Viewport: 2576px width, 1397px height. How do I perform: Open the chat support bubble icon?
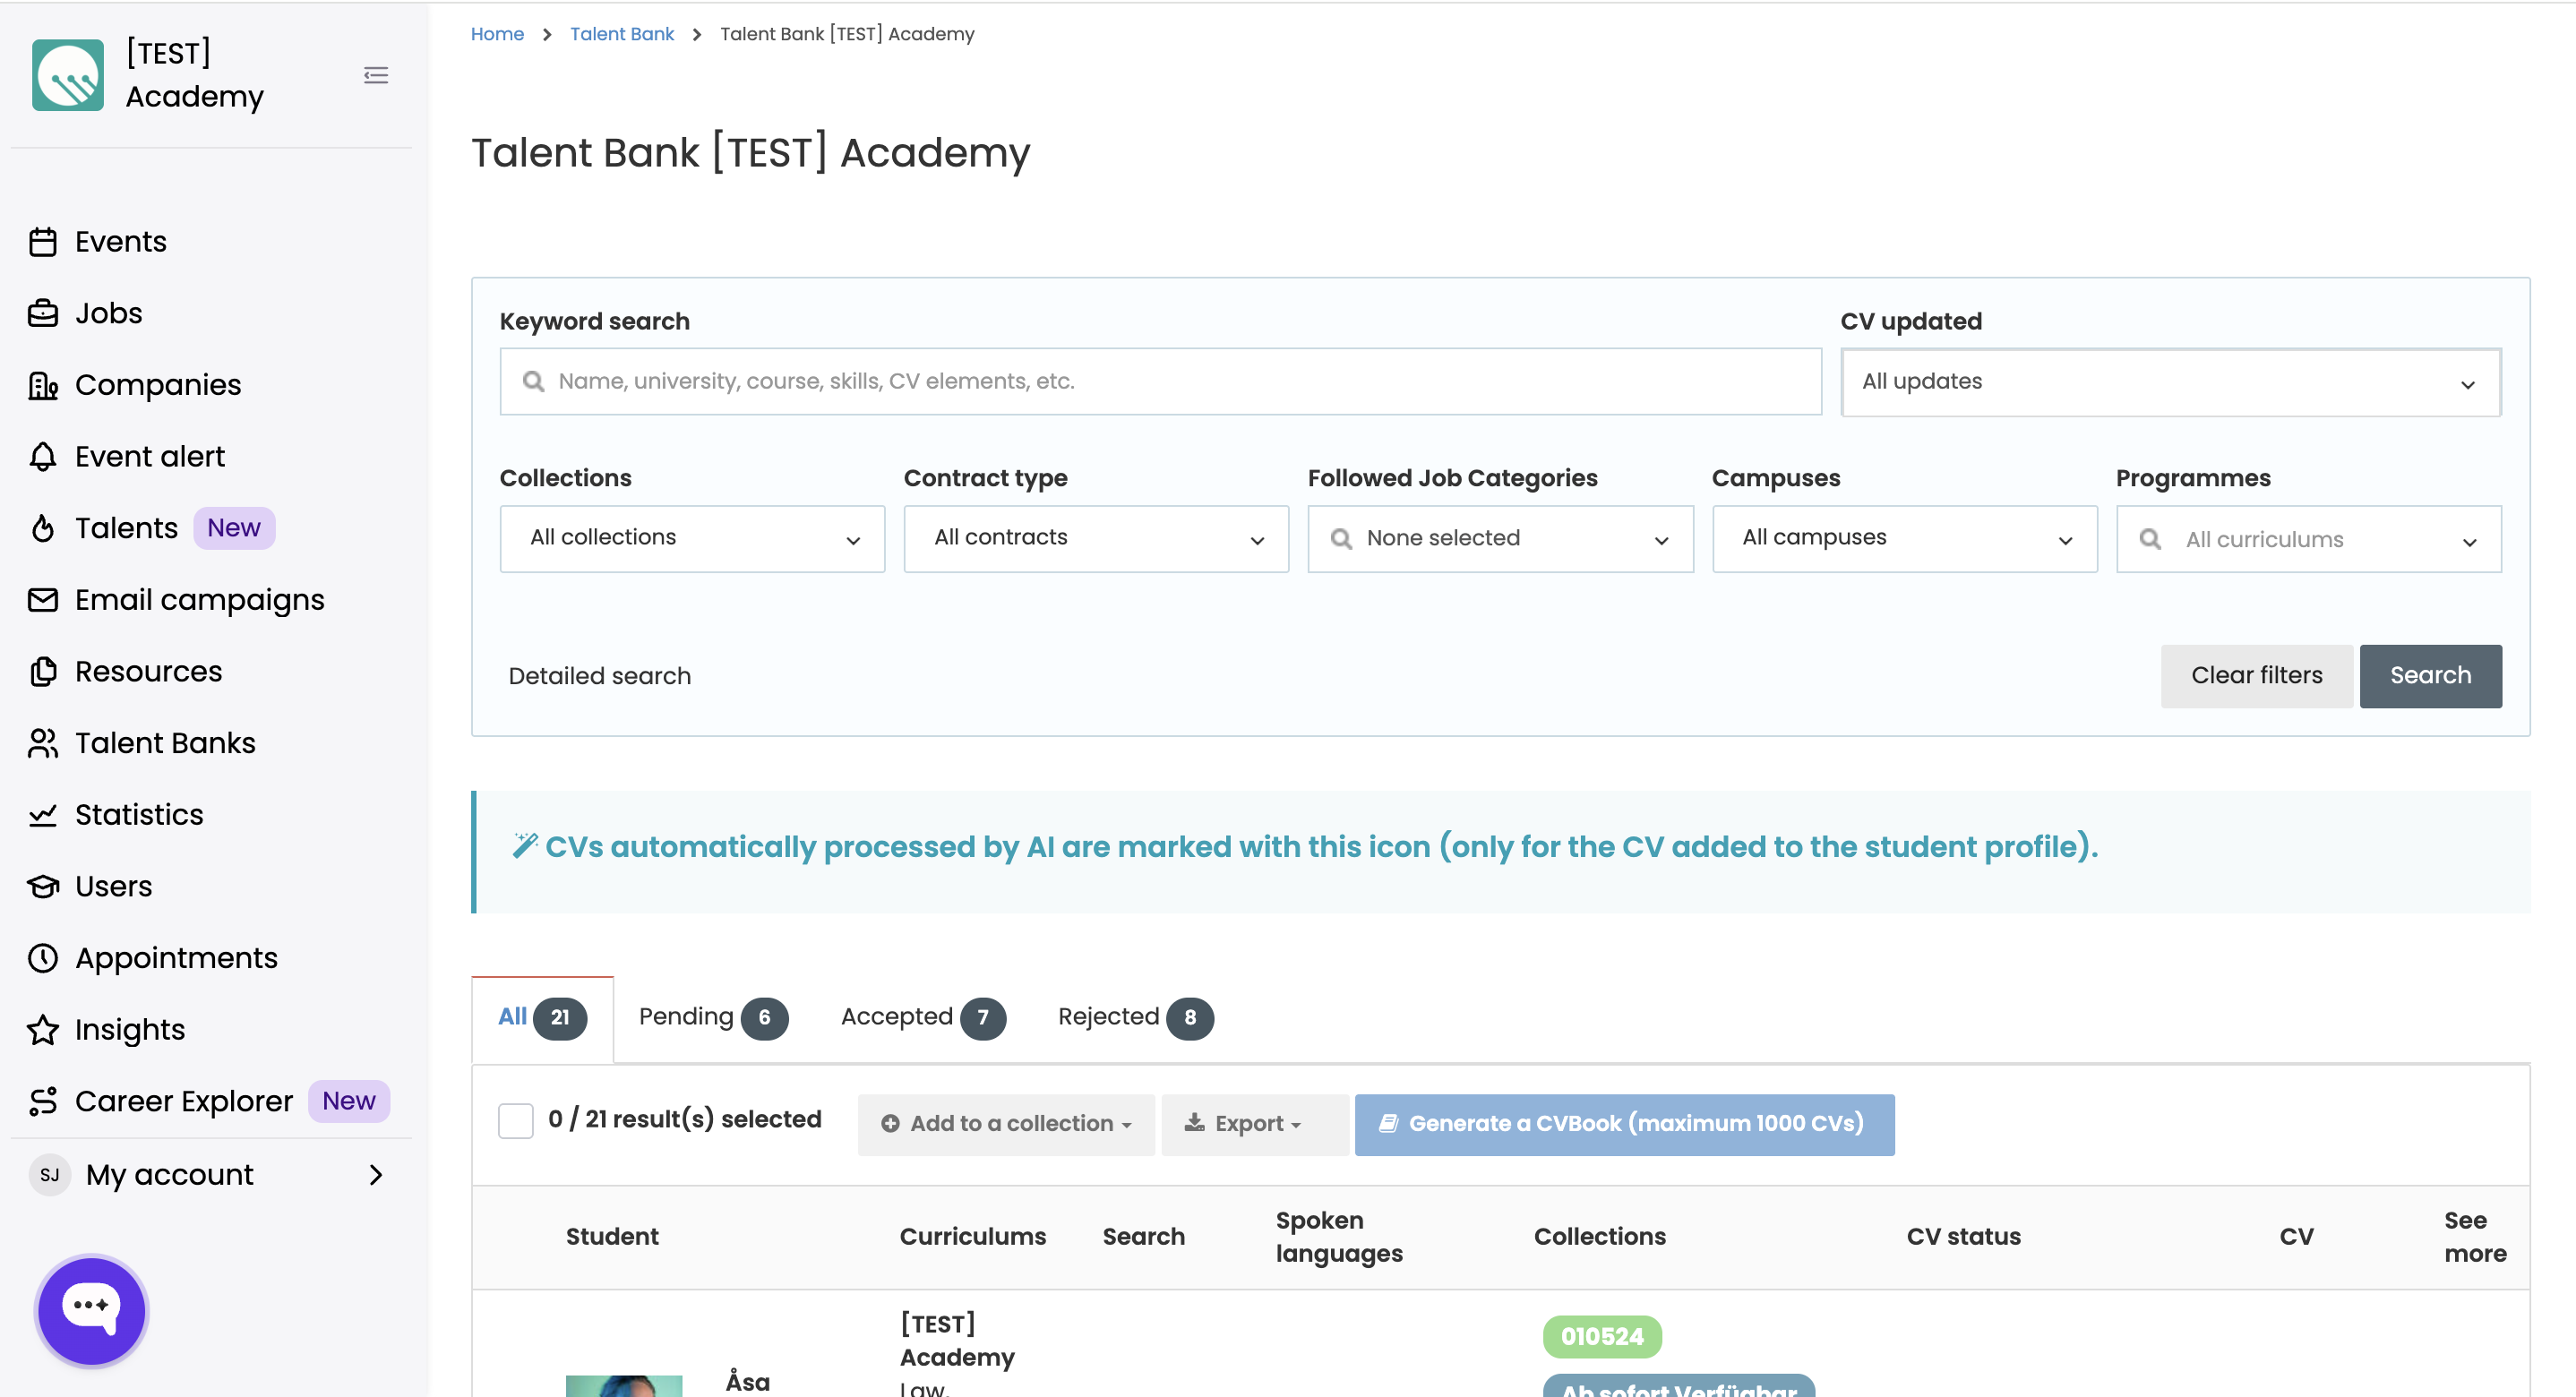pyautogui.click(x=91, y=1309)
